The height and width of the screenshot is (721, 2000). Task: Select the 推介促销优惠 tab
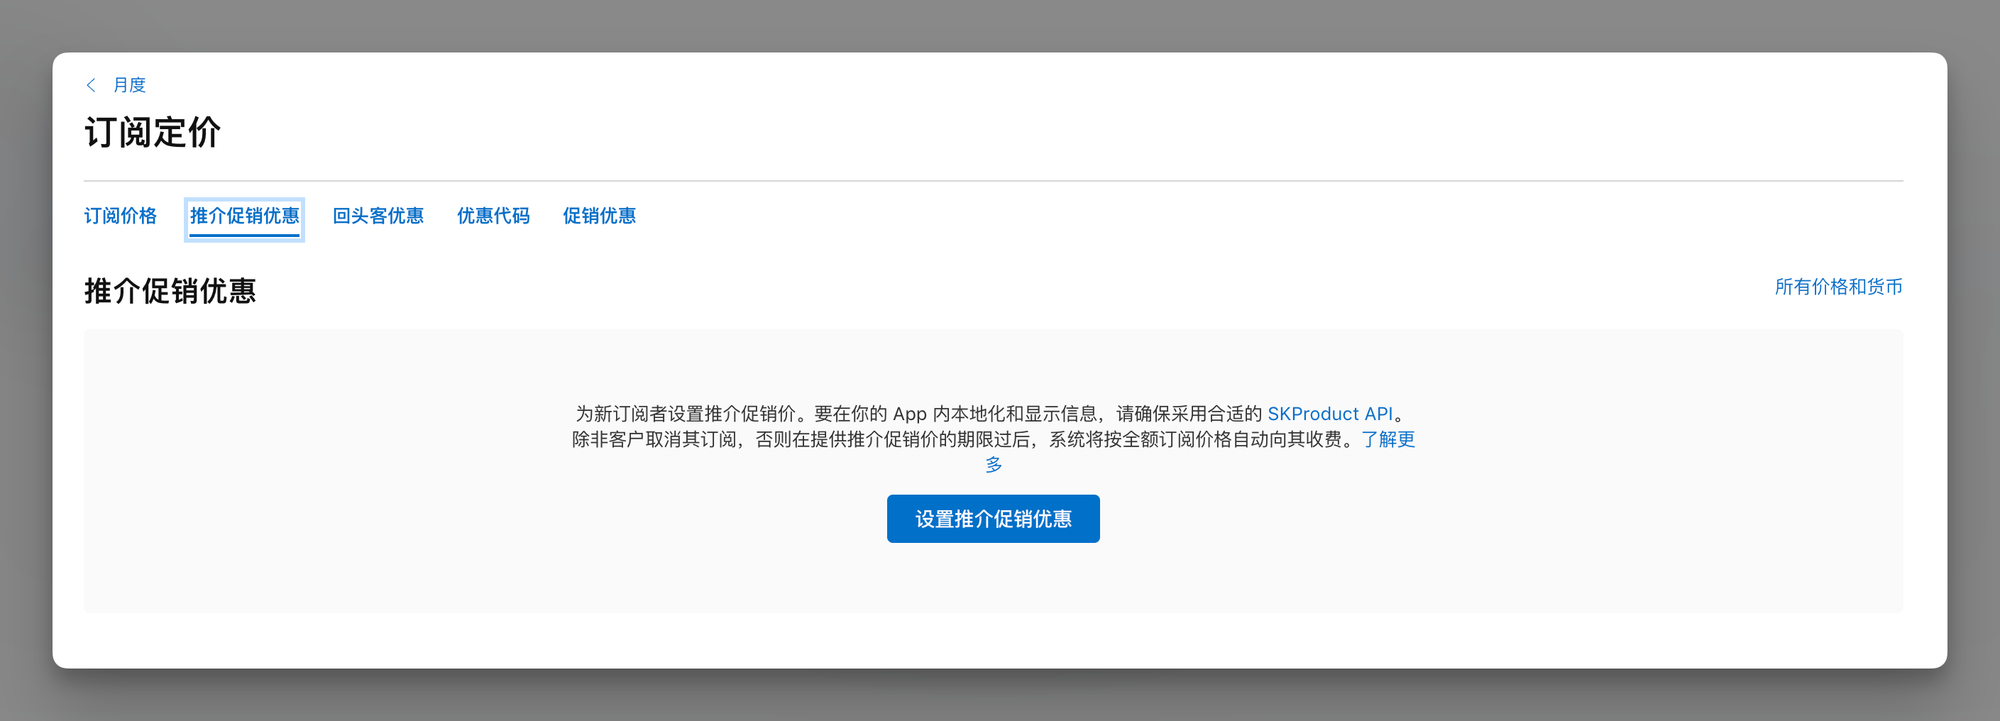point(245,216)
